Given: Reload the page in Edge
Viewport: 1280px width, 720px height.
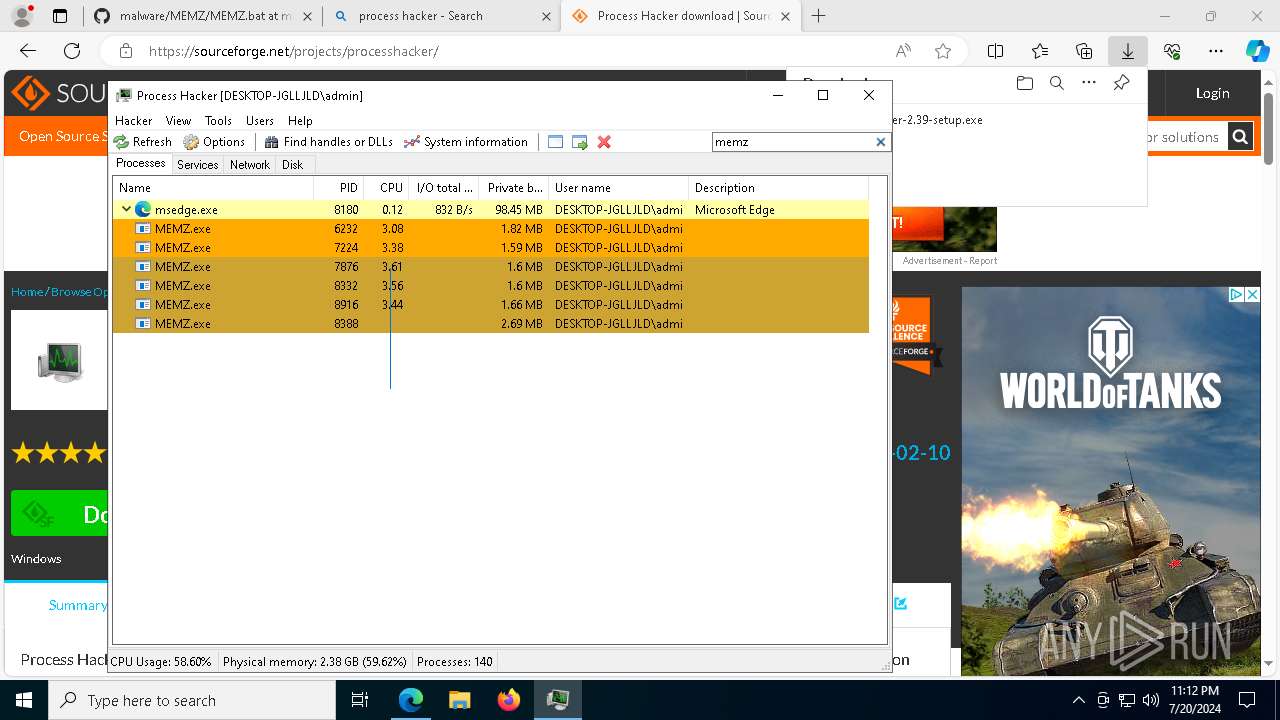Looking at the screenshot, I should pos(72,51).
